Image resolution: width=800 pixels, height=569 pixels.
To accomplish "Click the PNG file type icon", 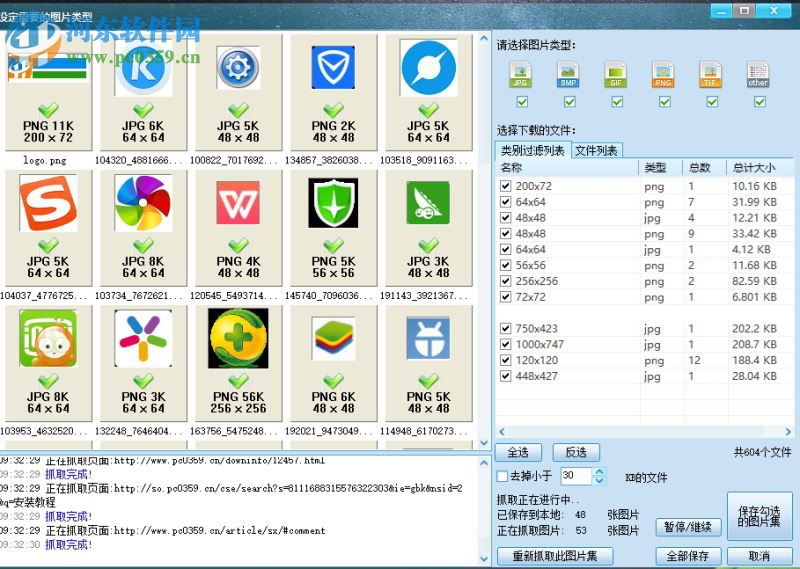I will click(x=663, y=75).
